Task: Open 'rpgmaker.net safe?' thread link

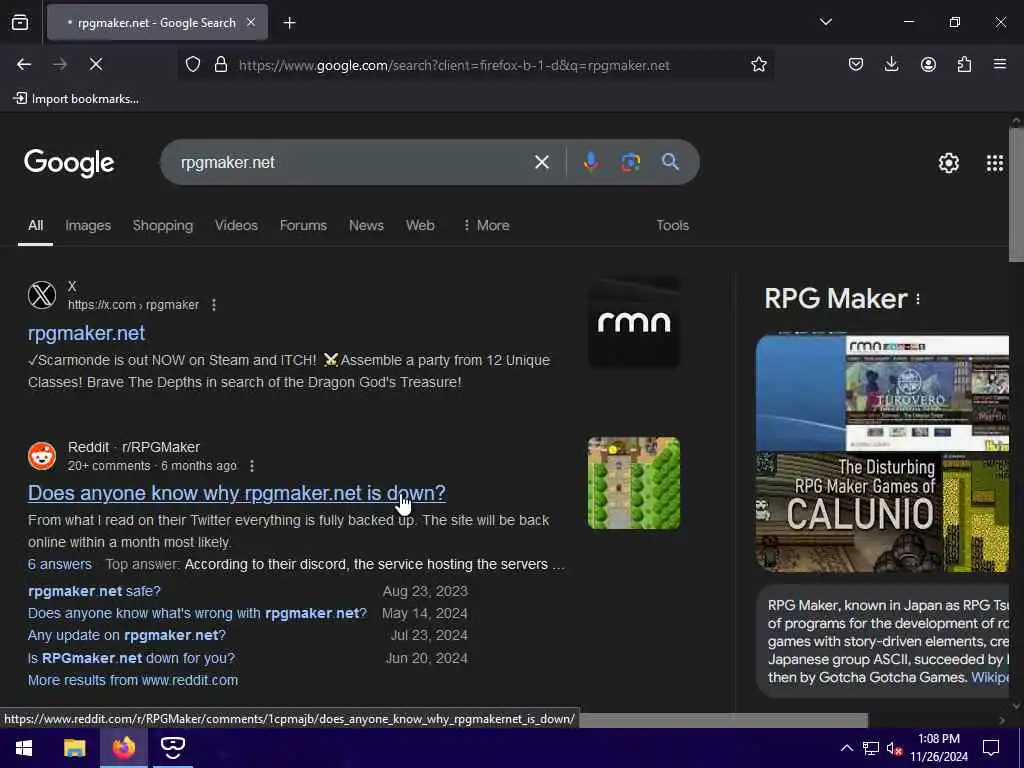Action: tap(94, 591)
